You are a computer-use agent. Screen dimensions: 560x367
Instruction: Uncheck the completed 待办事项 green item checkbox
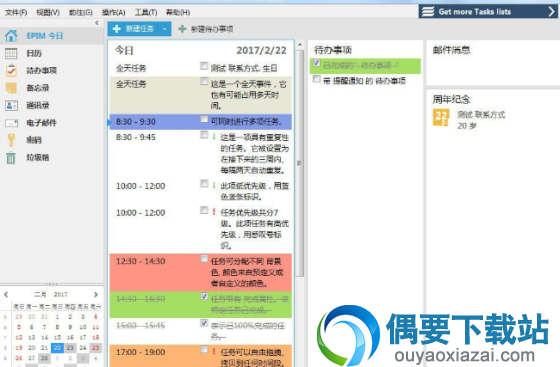[316, 63]
